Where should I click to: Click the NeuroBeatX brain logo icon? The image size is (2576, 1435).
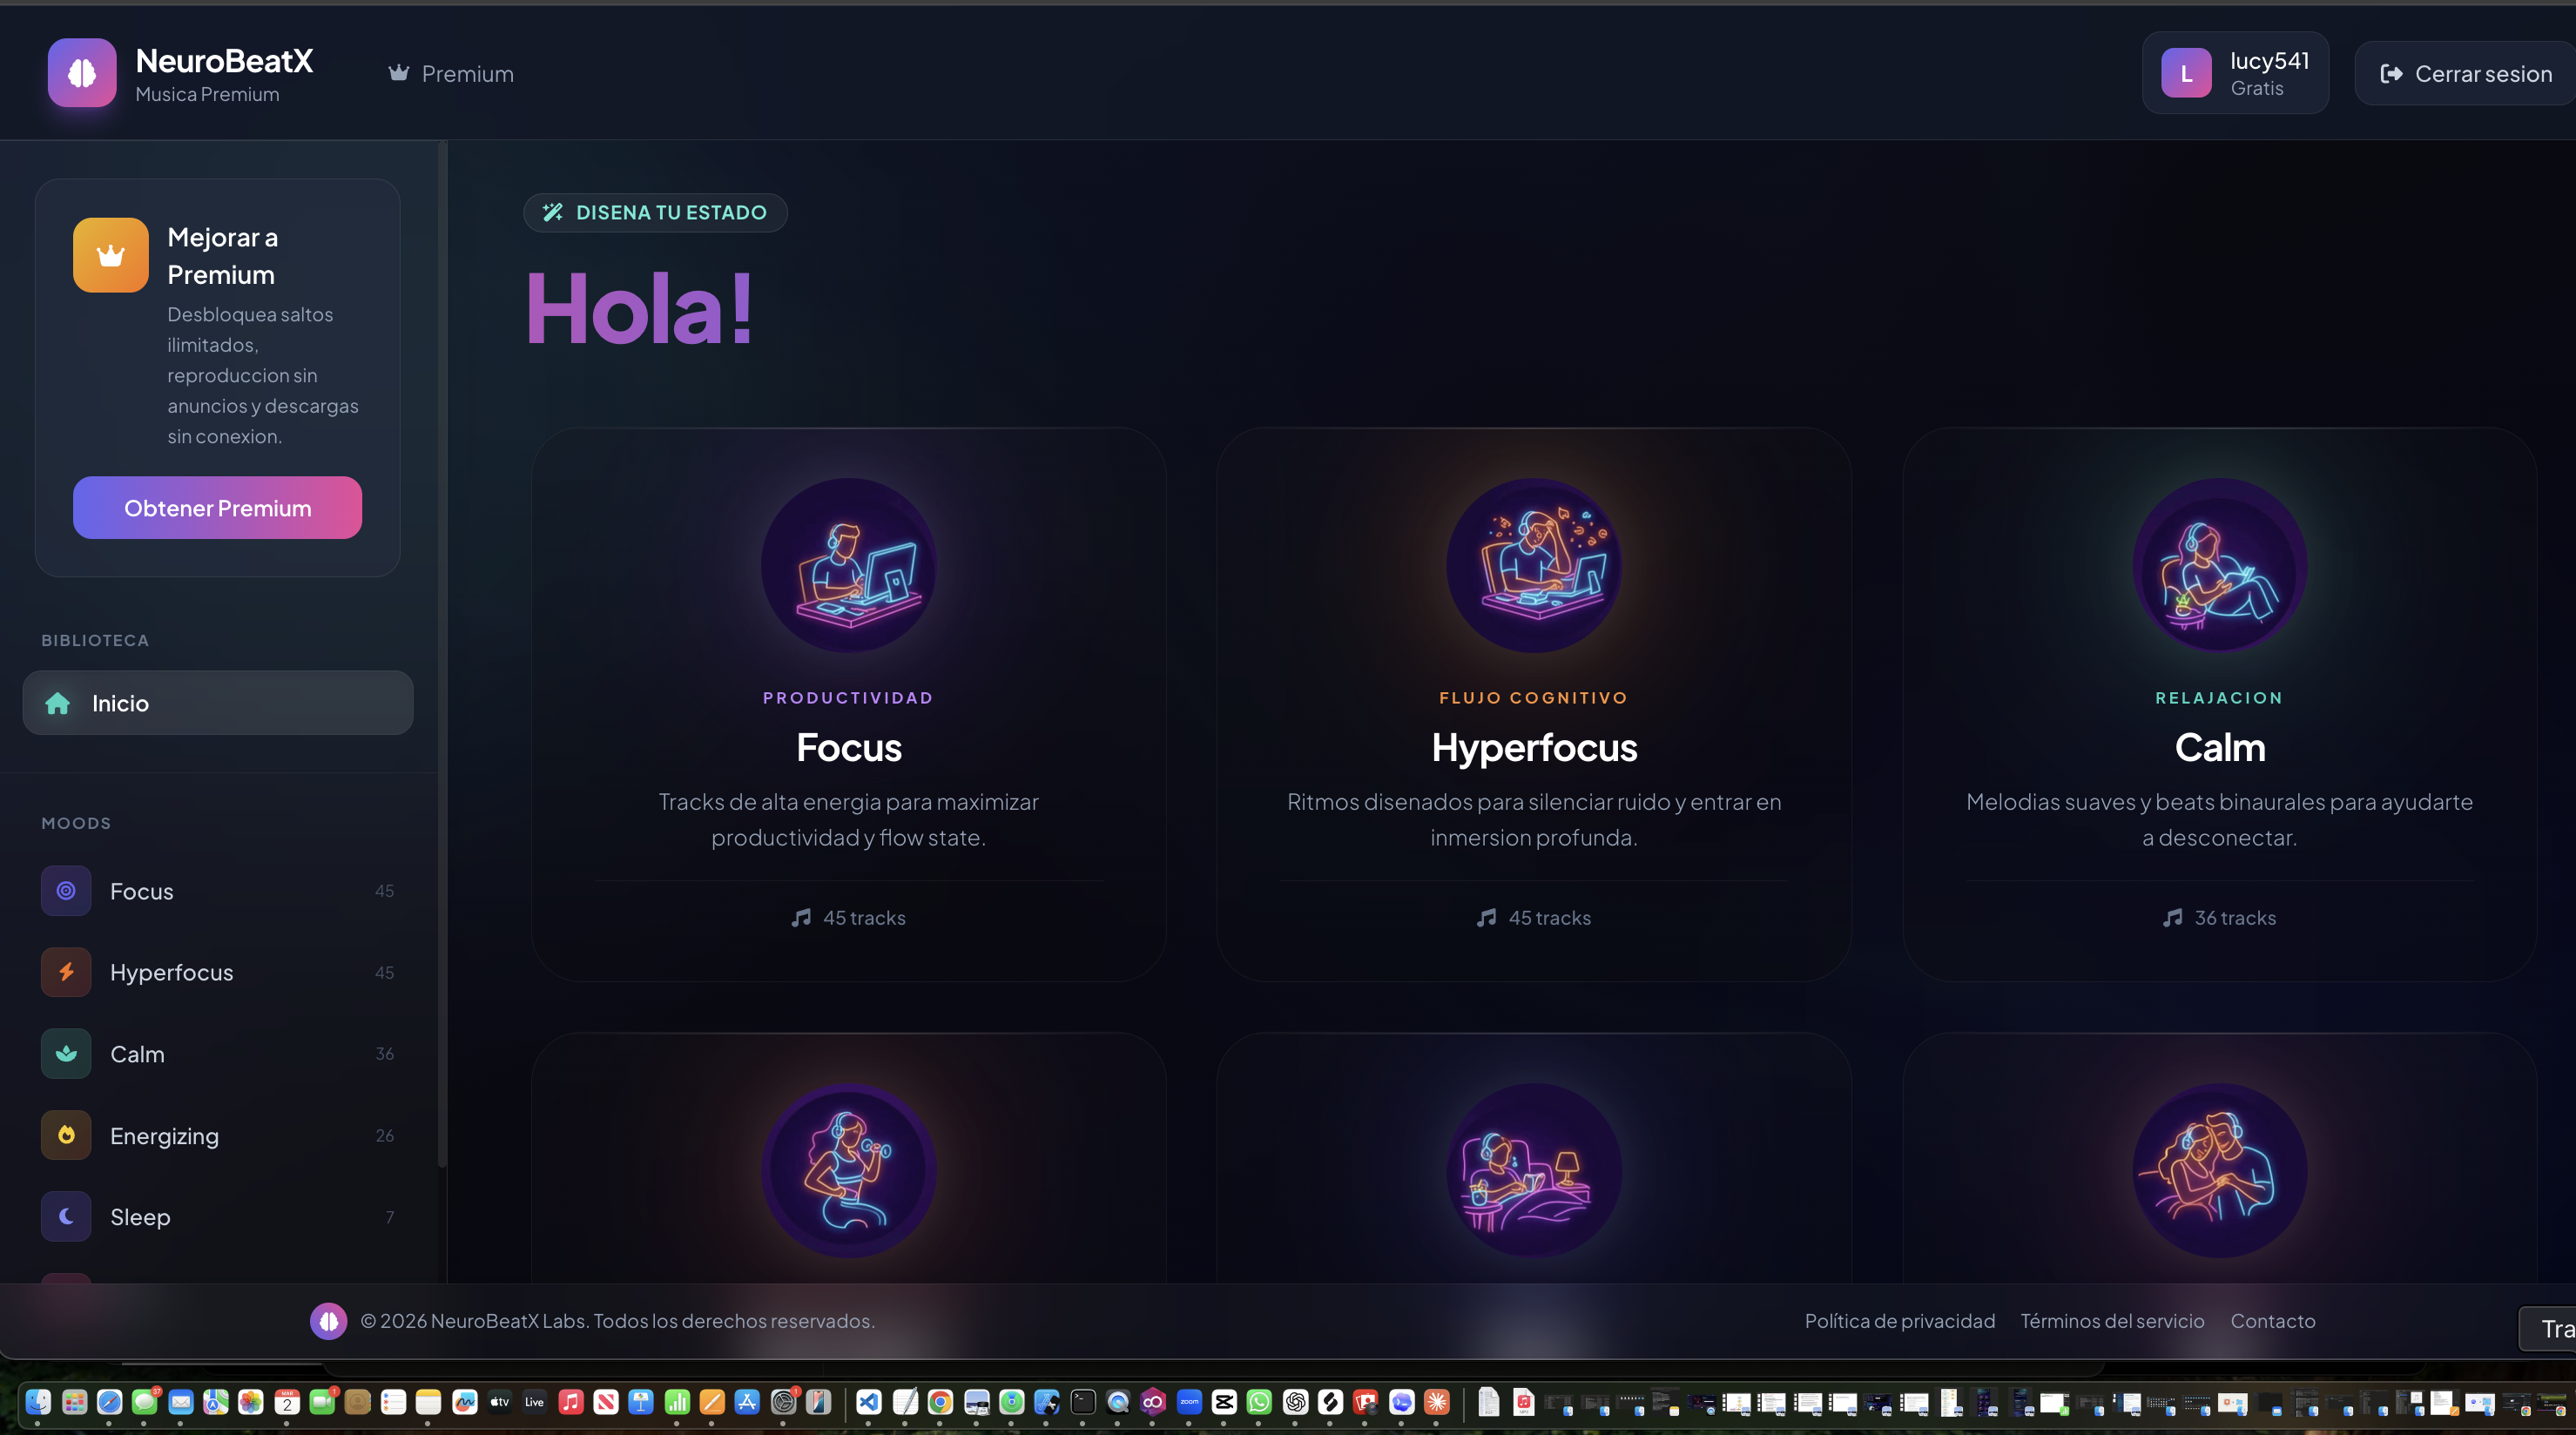click(81, 72)
